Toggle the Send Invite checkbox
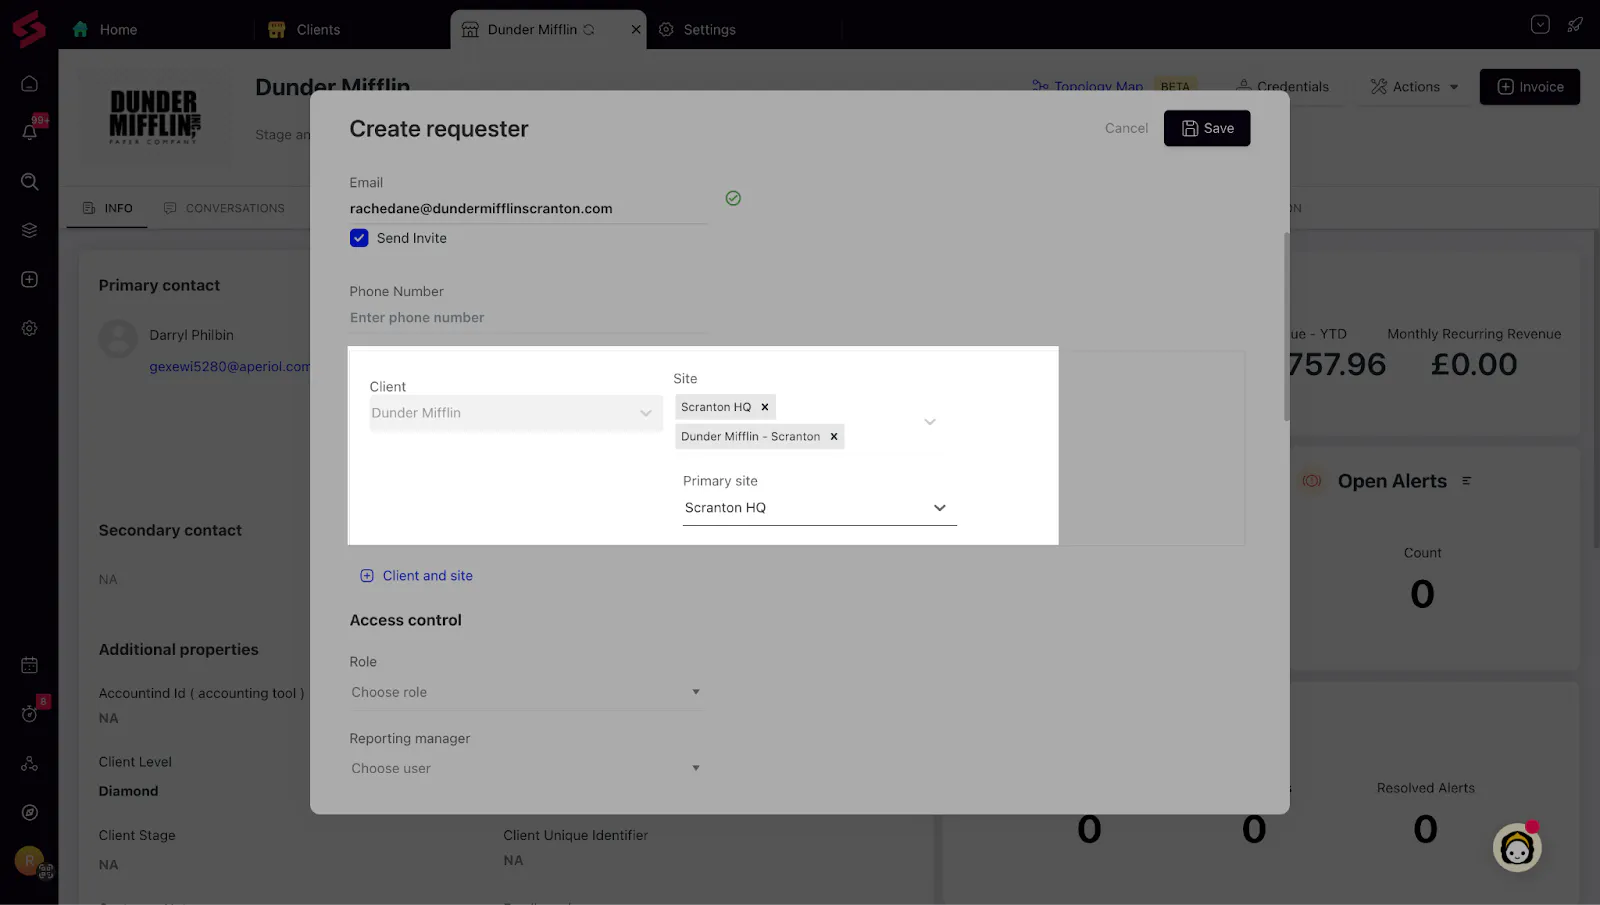The height and width of the screenshot is (905, 1600). (359, 238)
